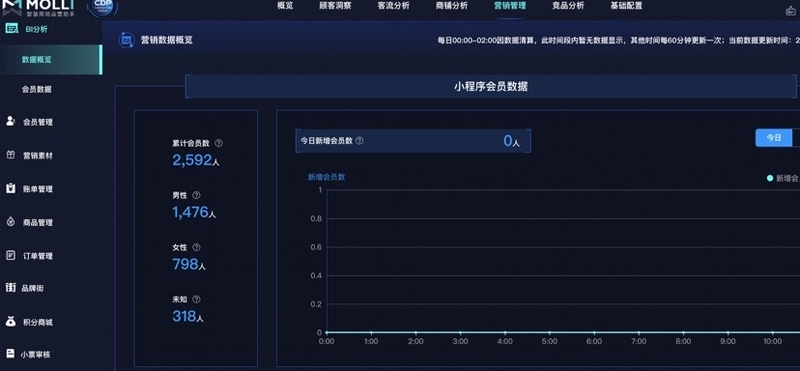Image resolution: width=800 pixels, height=371 pixels.
Task: Open 会员数据 submenu item
Action: 36,89
